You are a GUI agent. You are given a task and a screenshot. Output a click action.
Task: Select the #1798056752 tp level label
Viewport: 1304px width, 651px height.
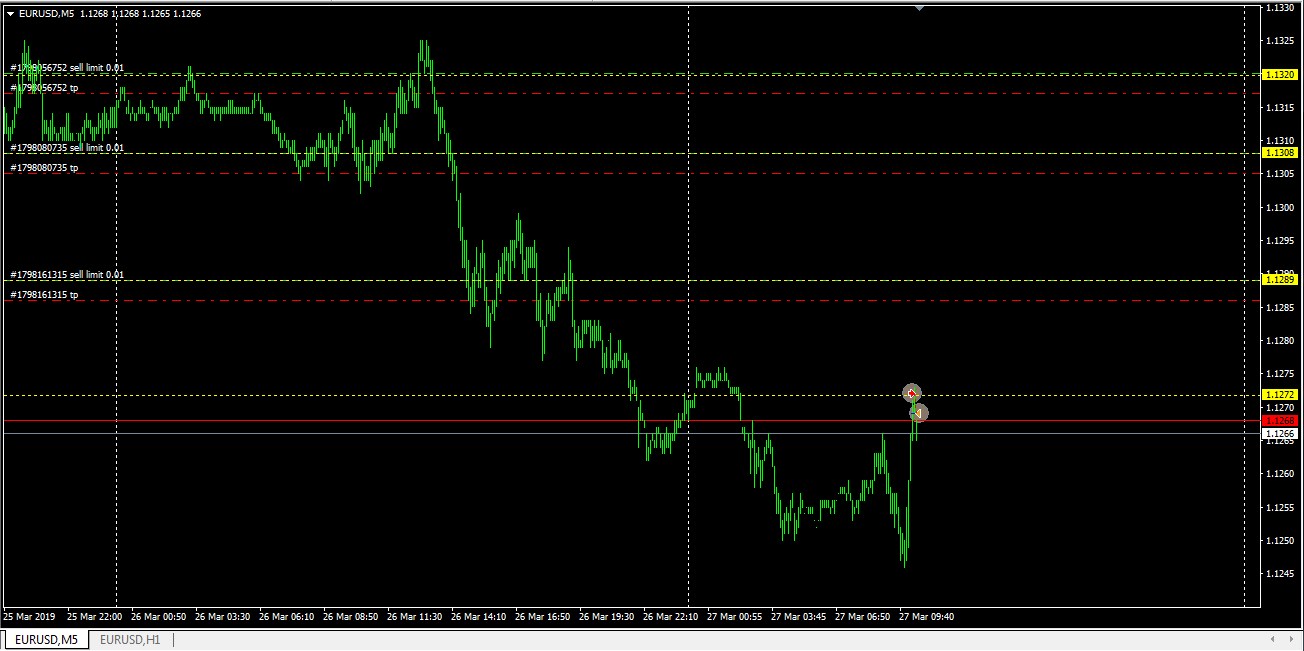coord(44,88)
